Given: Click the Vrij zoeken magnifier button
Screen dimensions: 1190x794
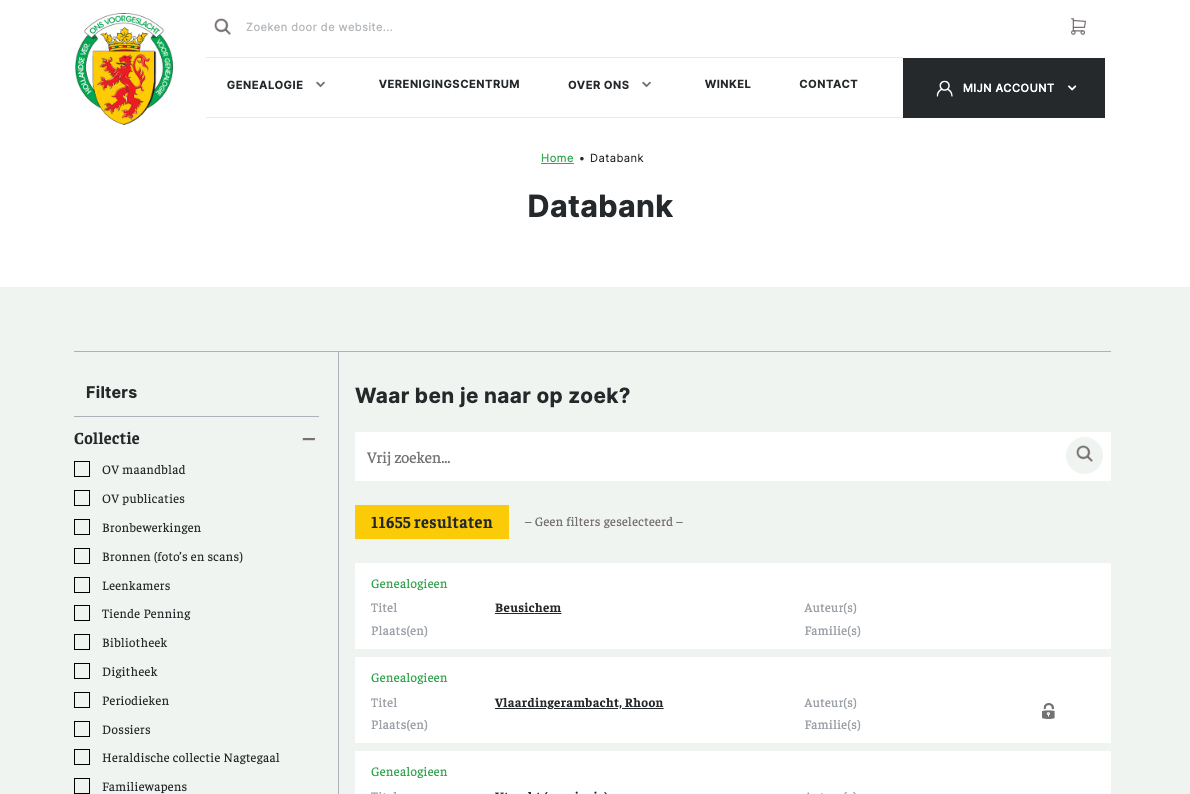Looking at the screenshot, I should click(x=1085, y=455).
